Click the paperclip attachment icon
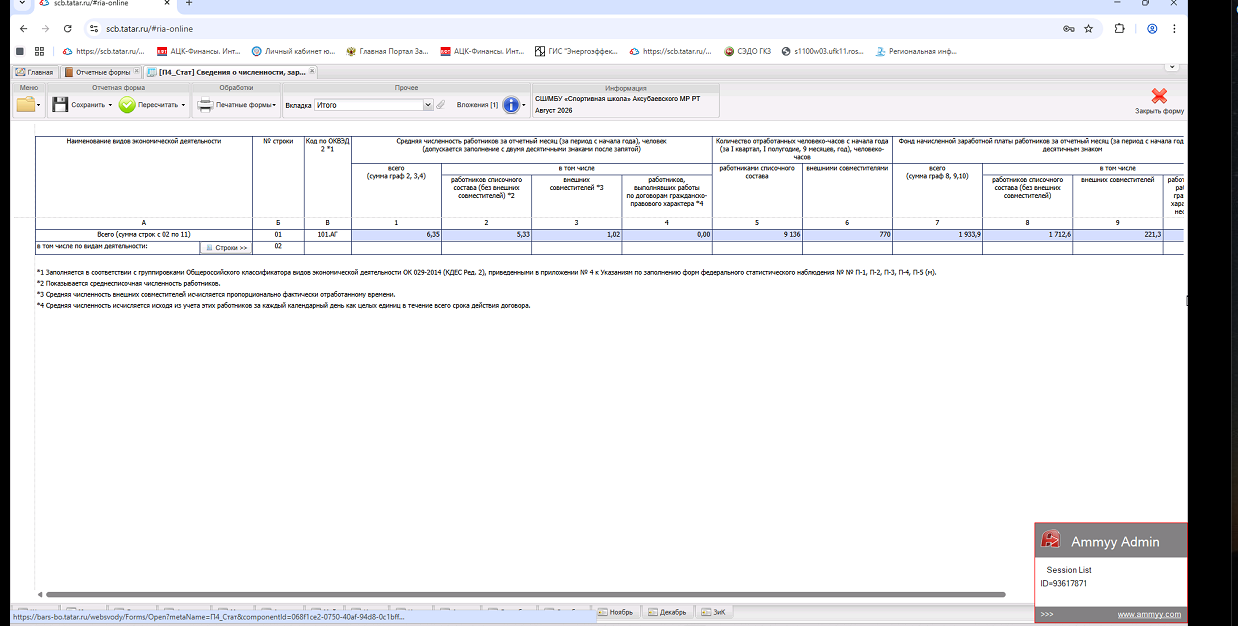 (440, 104)
